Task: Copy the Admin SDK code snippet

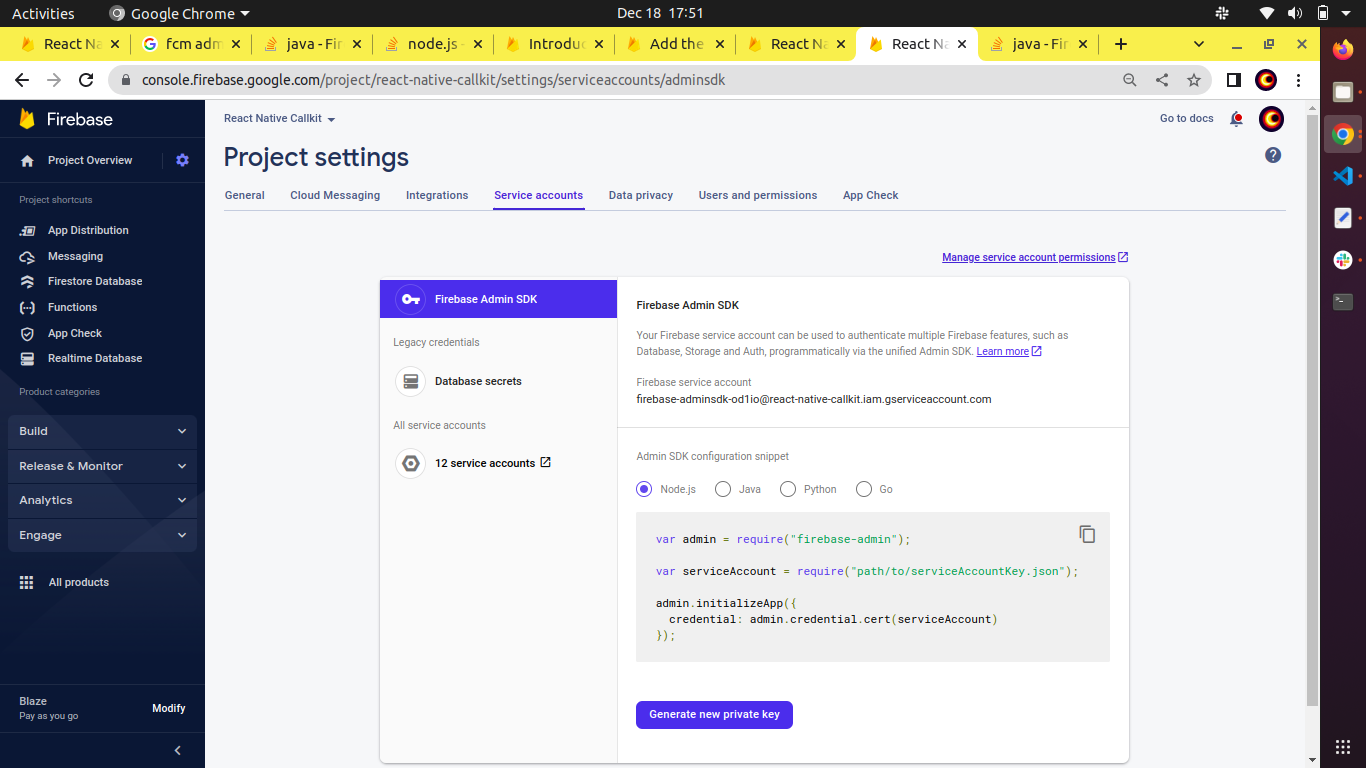Action: click(1087, 534)
